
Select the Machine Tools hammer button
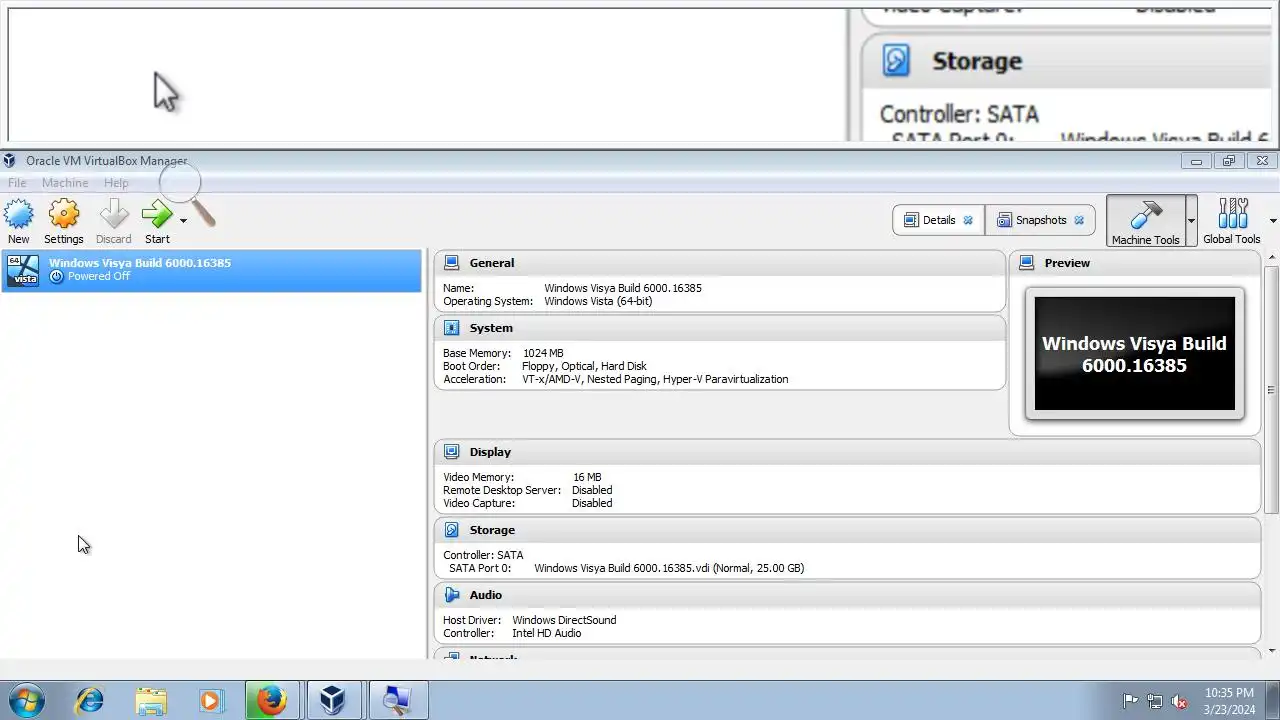[1146, 221]
